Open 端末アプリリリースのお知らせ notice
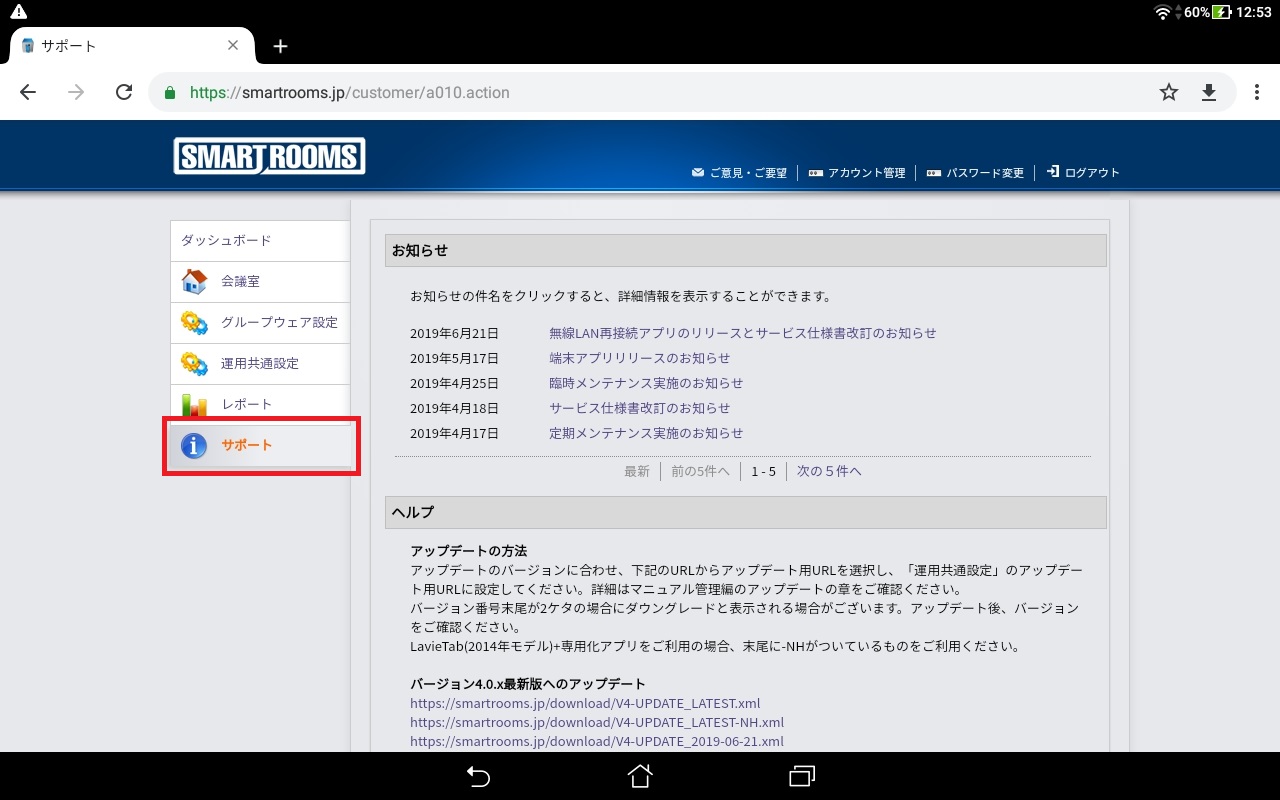The width and height of the screenshot is (1280, 800). pyautogui.click(x=640, y=358)
